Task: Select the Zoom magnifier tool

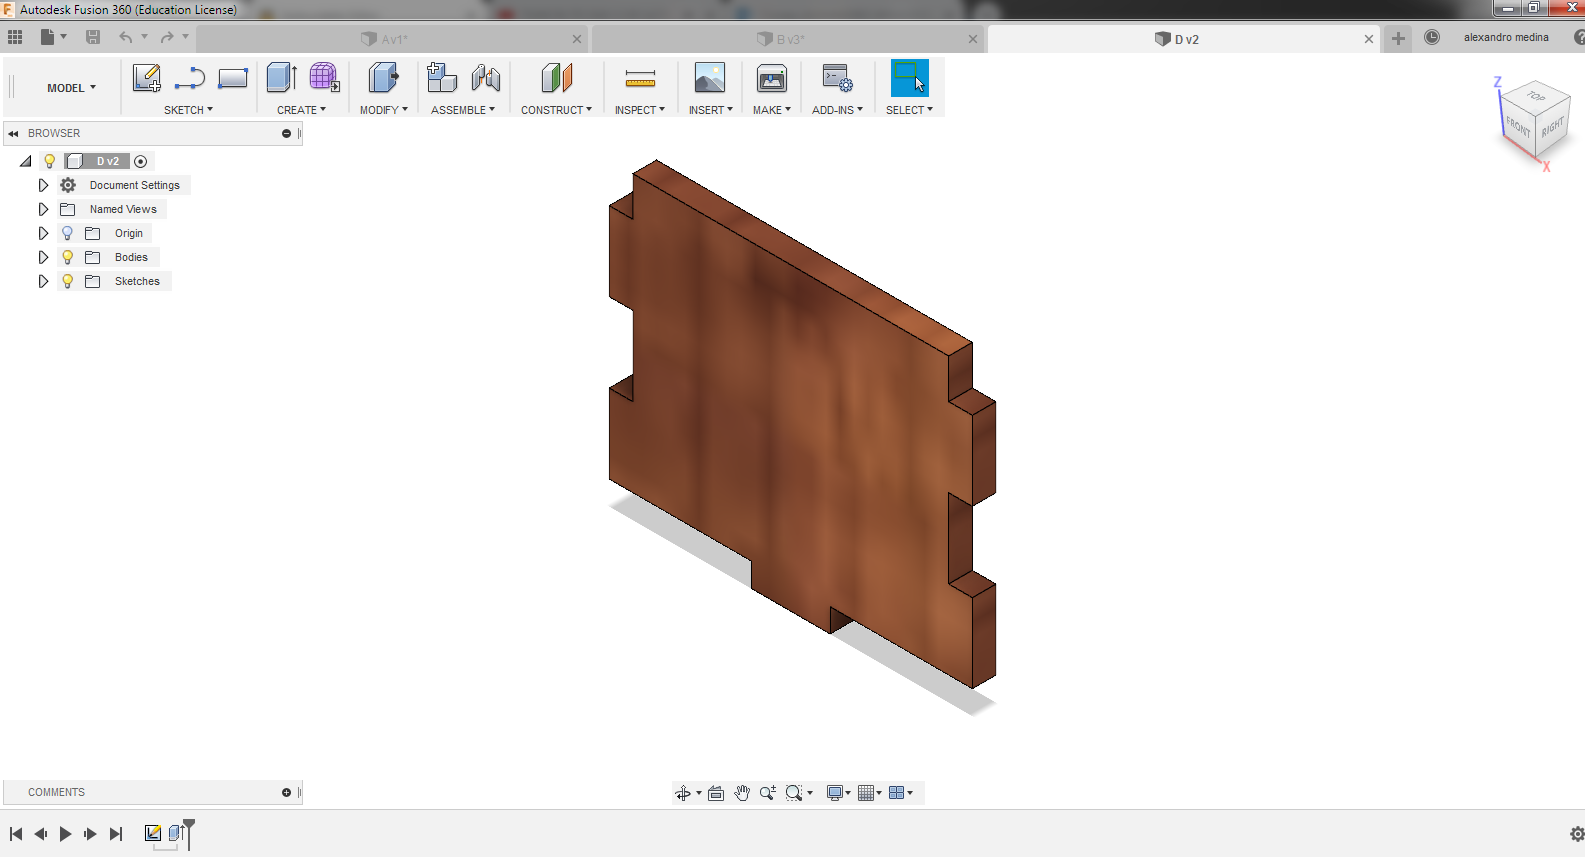Action: tap(768, 793)
